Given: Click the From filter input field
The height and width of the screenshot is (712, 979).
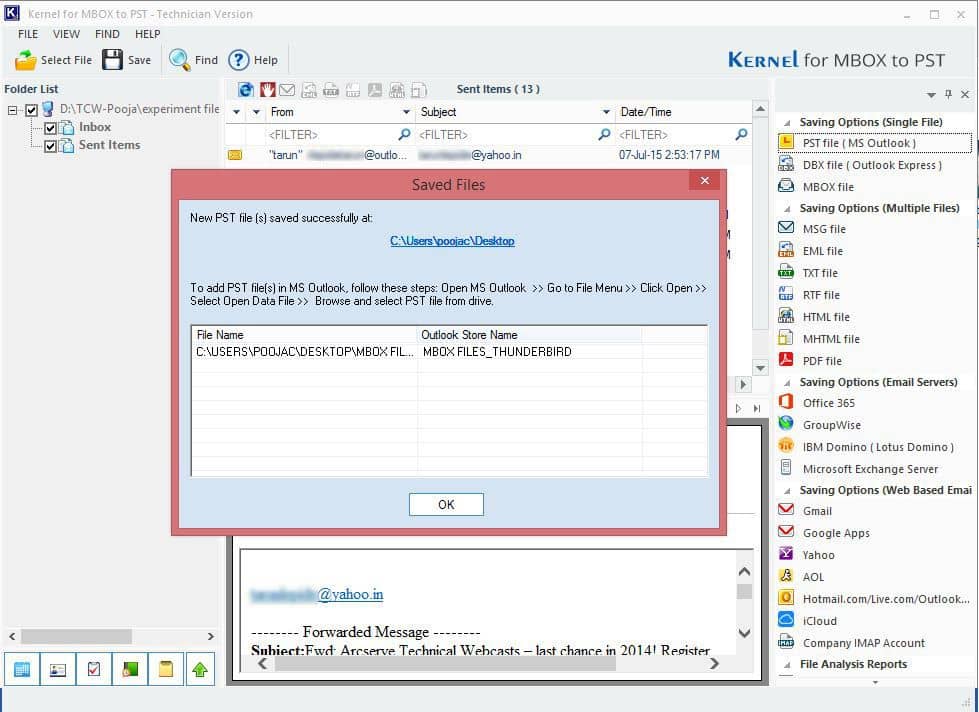Looking at the screenshot, I should (339, 134).
